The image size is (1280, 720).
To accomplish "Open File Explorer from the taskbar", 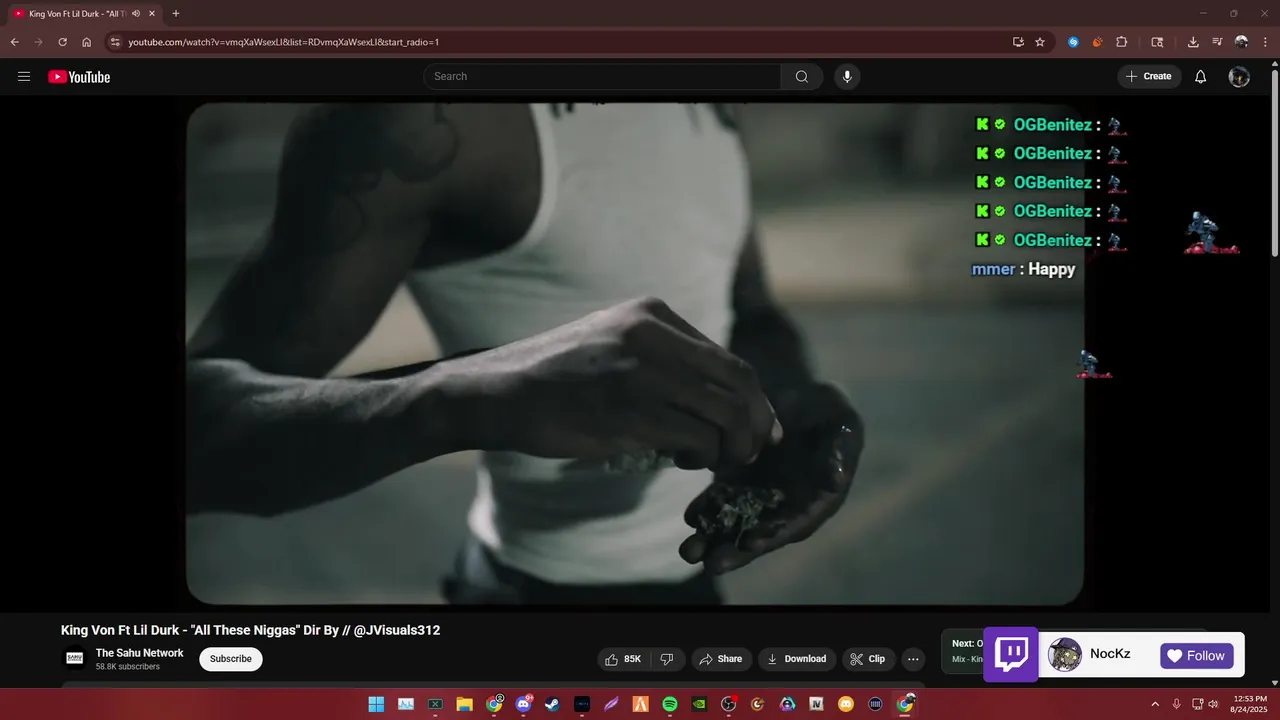I will 464,704.
